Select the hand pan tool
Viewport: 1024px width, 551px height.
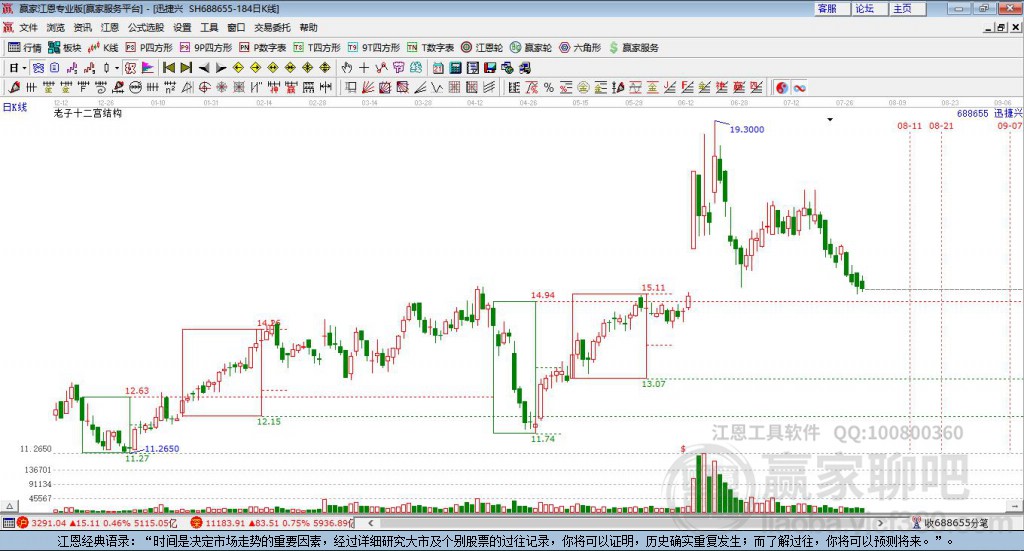(x=347, y=68)
